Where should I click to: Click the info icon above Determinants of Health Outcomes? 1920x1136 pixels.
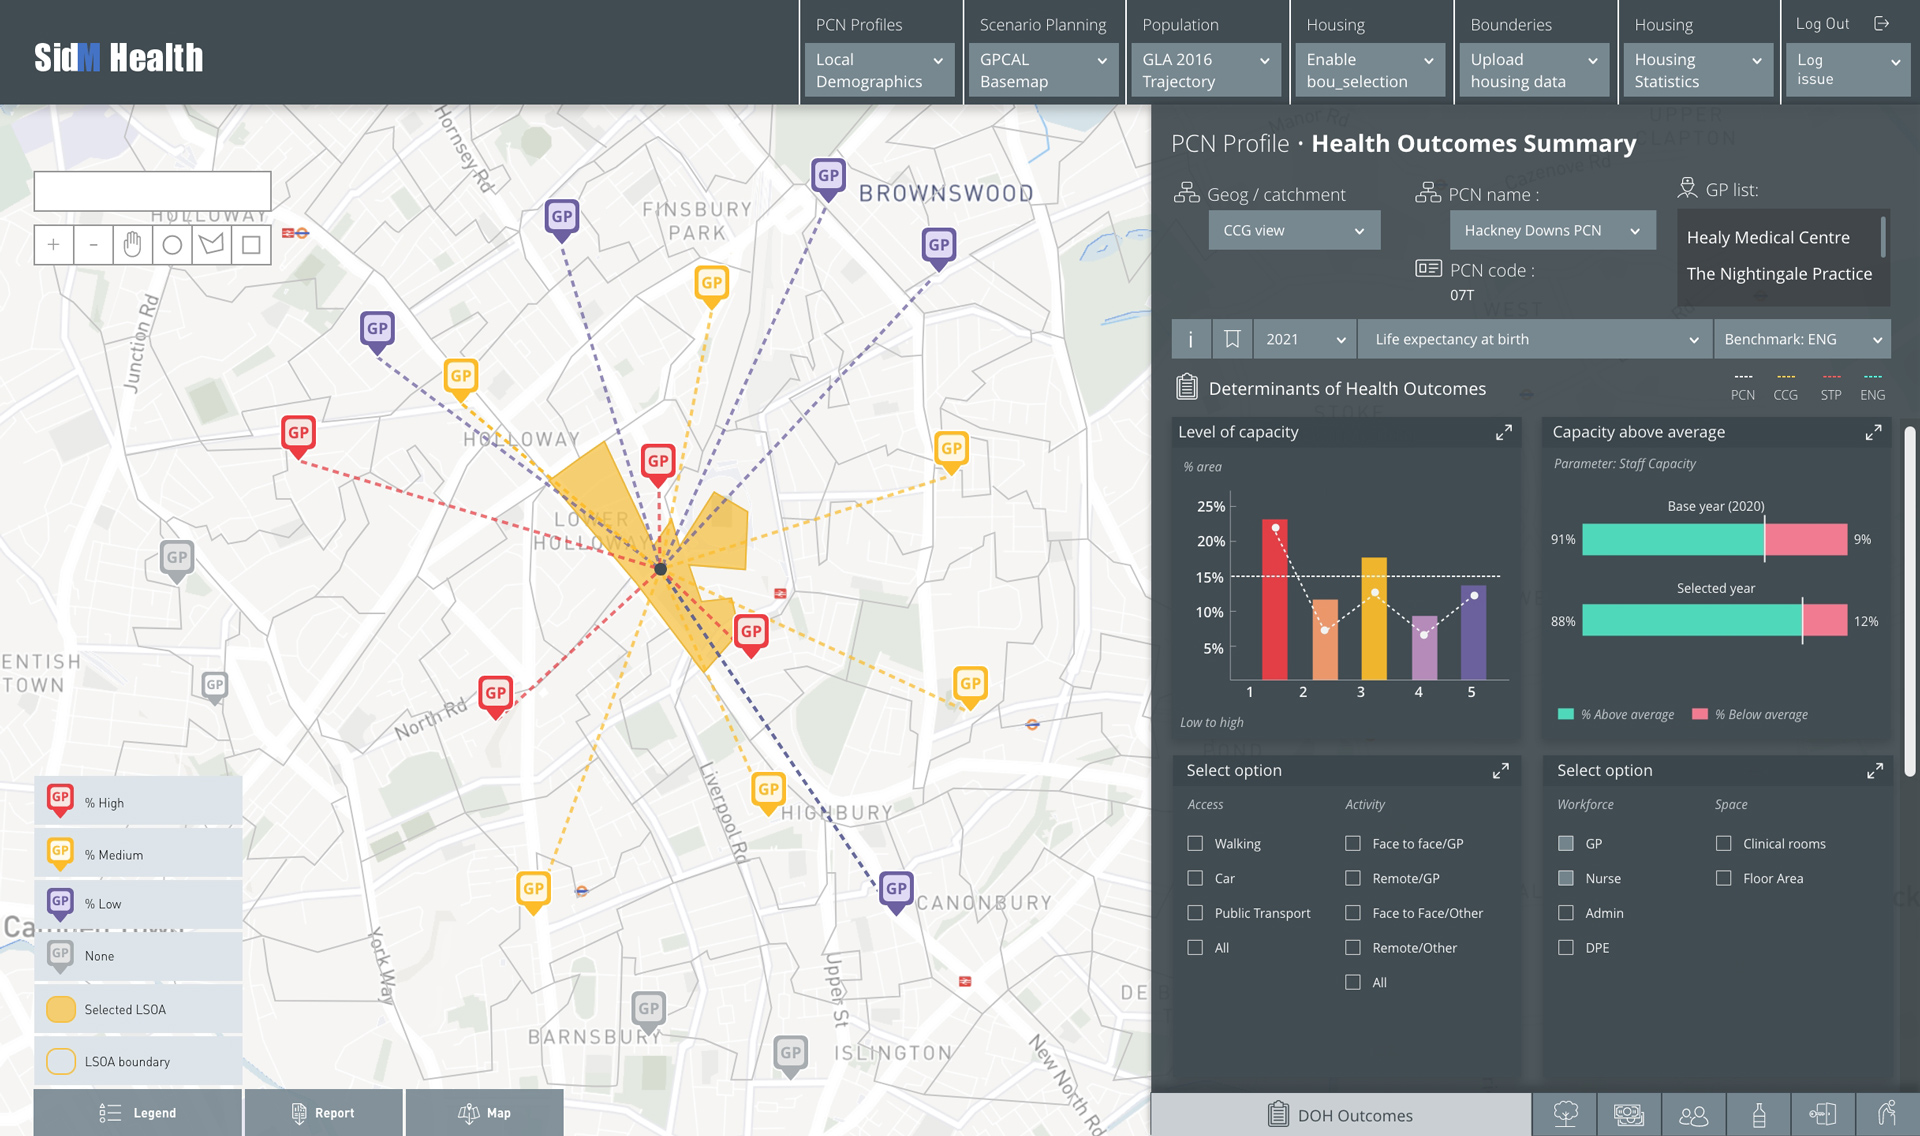coord(1191,339)
